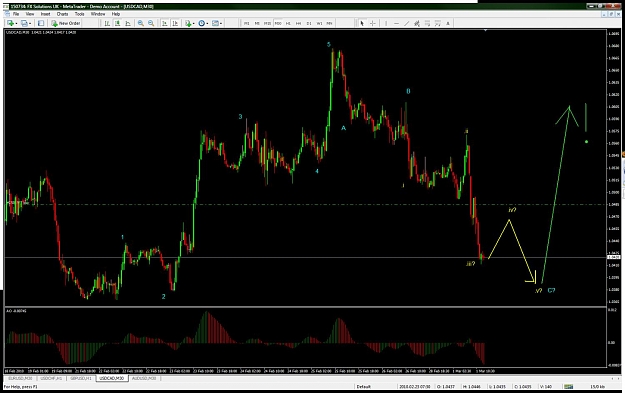Click the New Order button

pyautogui.click(x=66, y=24)
